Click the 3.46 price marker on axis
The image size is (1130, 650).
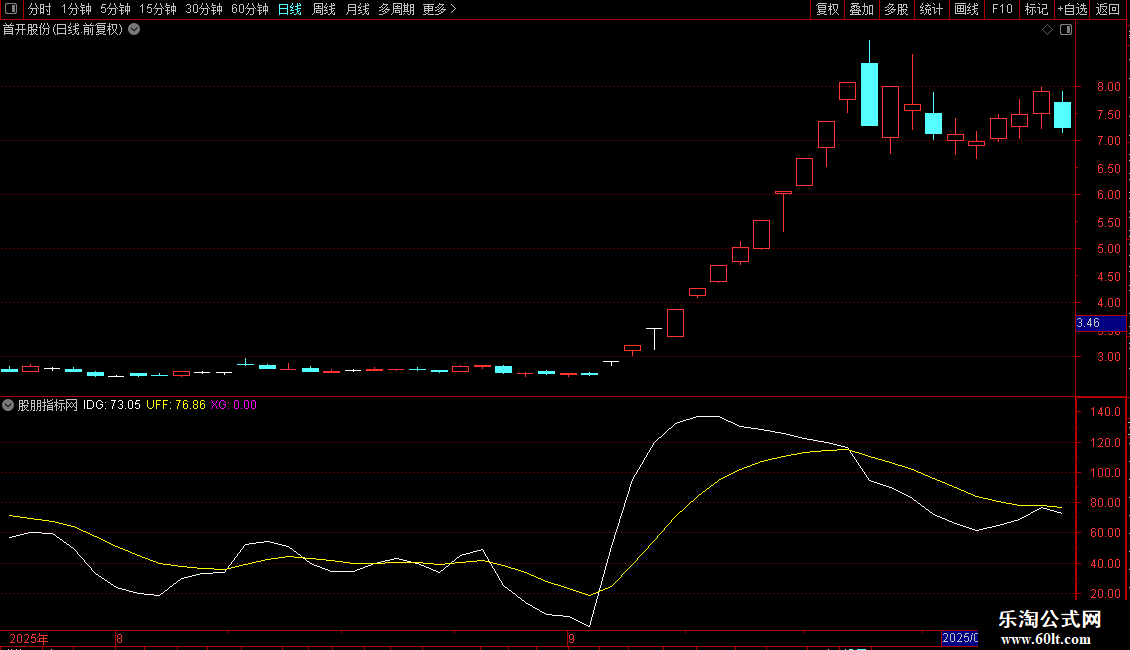1100,323
